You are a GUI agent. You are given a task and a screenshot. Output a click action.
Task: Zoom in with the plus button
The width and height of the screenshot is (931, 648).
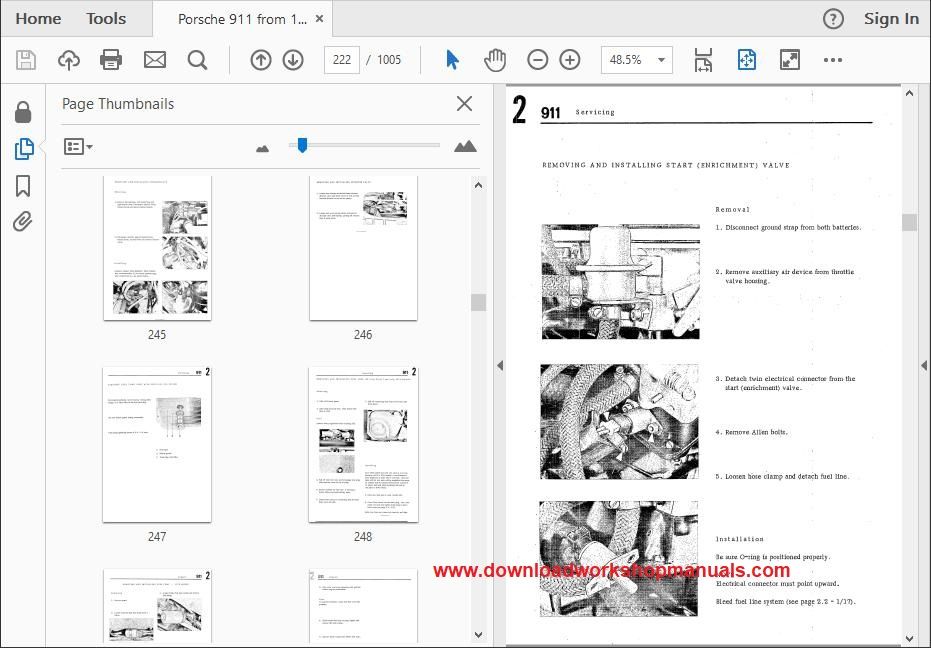tap(570, 60)
